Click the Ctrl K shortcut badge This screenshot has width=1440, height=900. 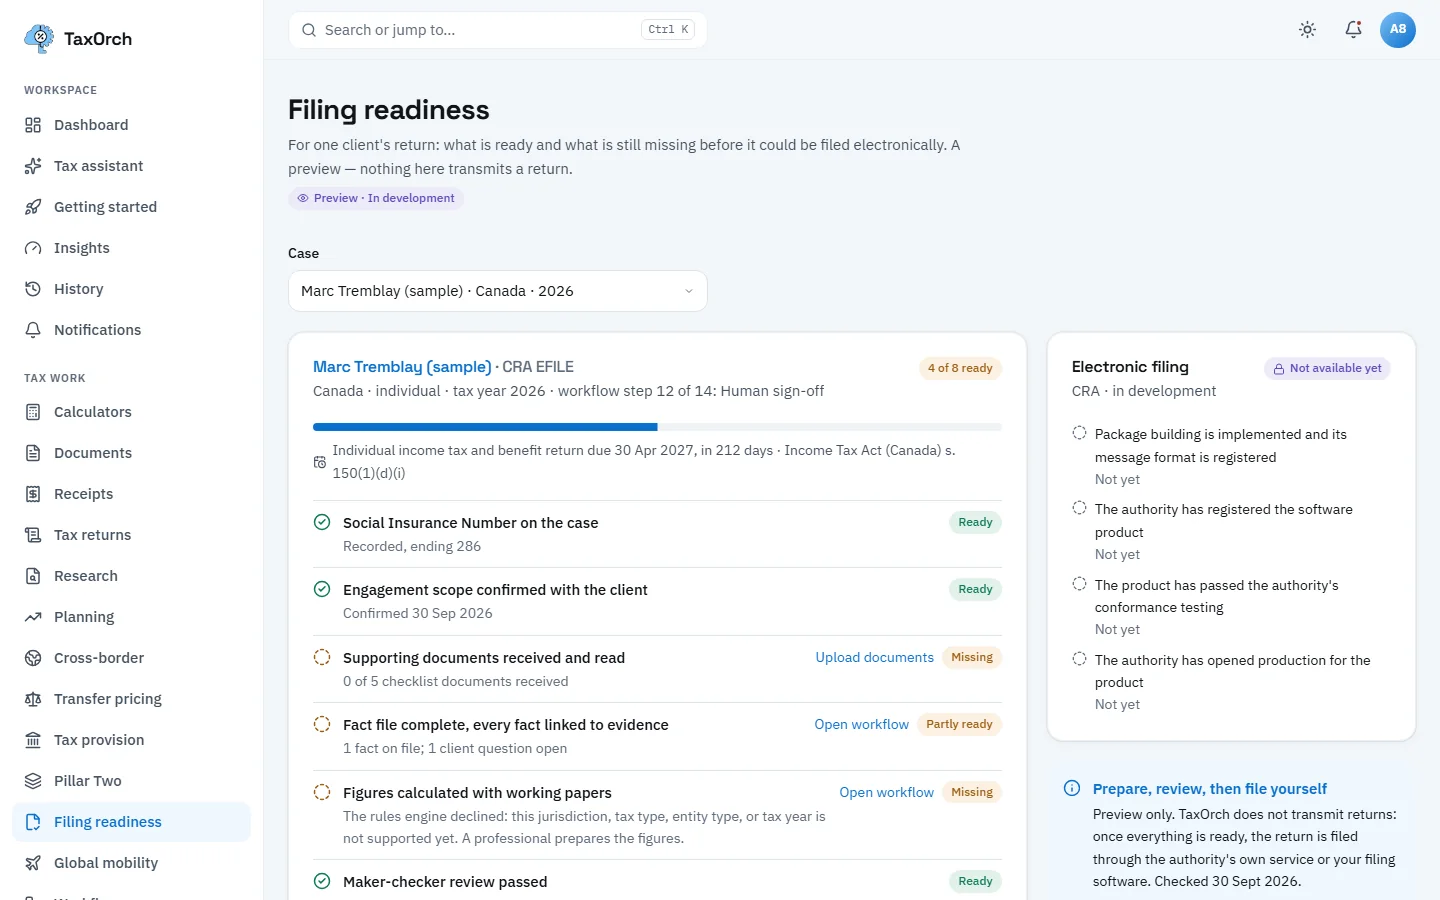[668, 30]
